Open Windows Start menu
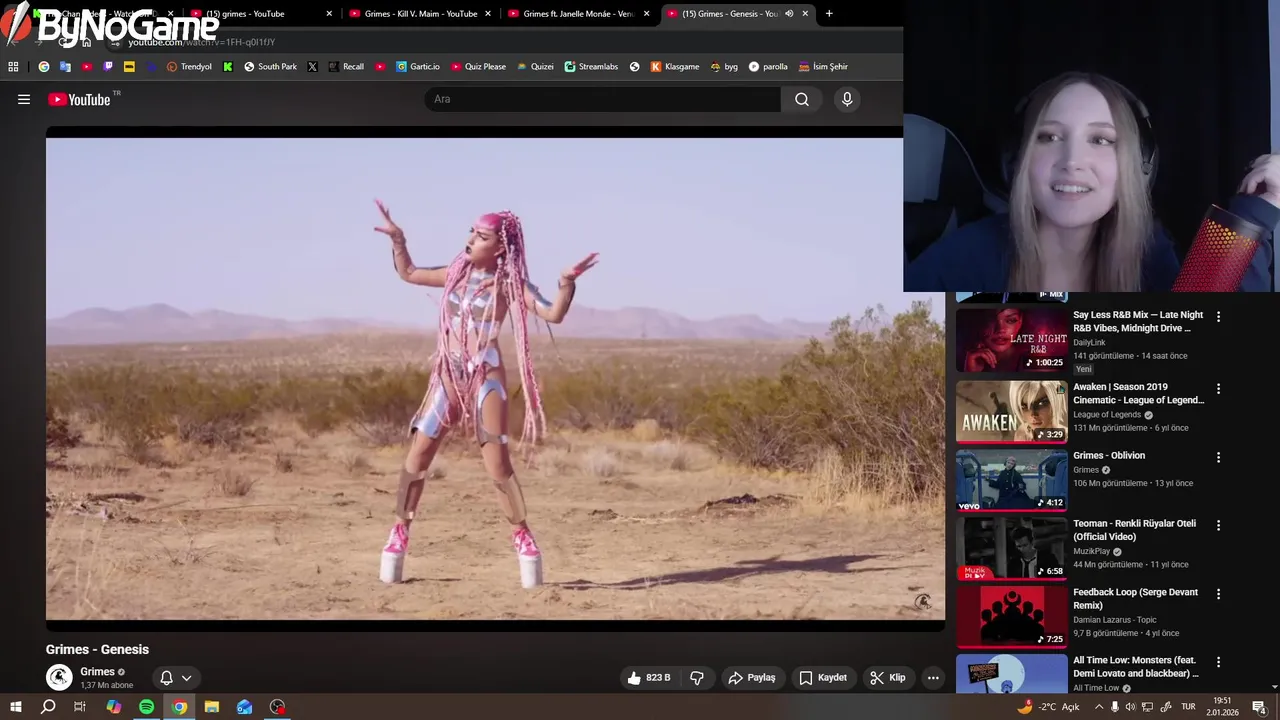1280x720 pixels. (15, 707)
